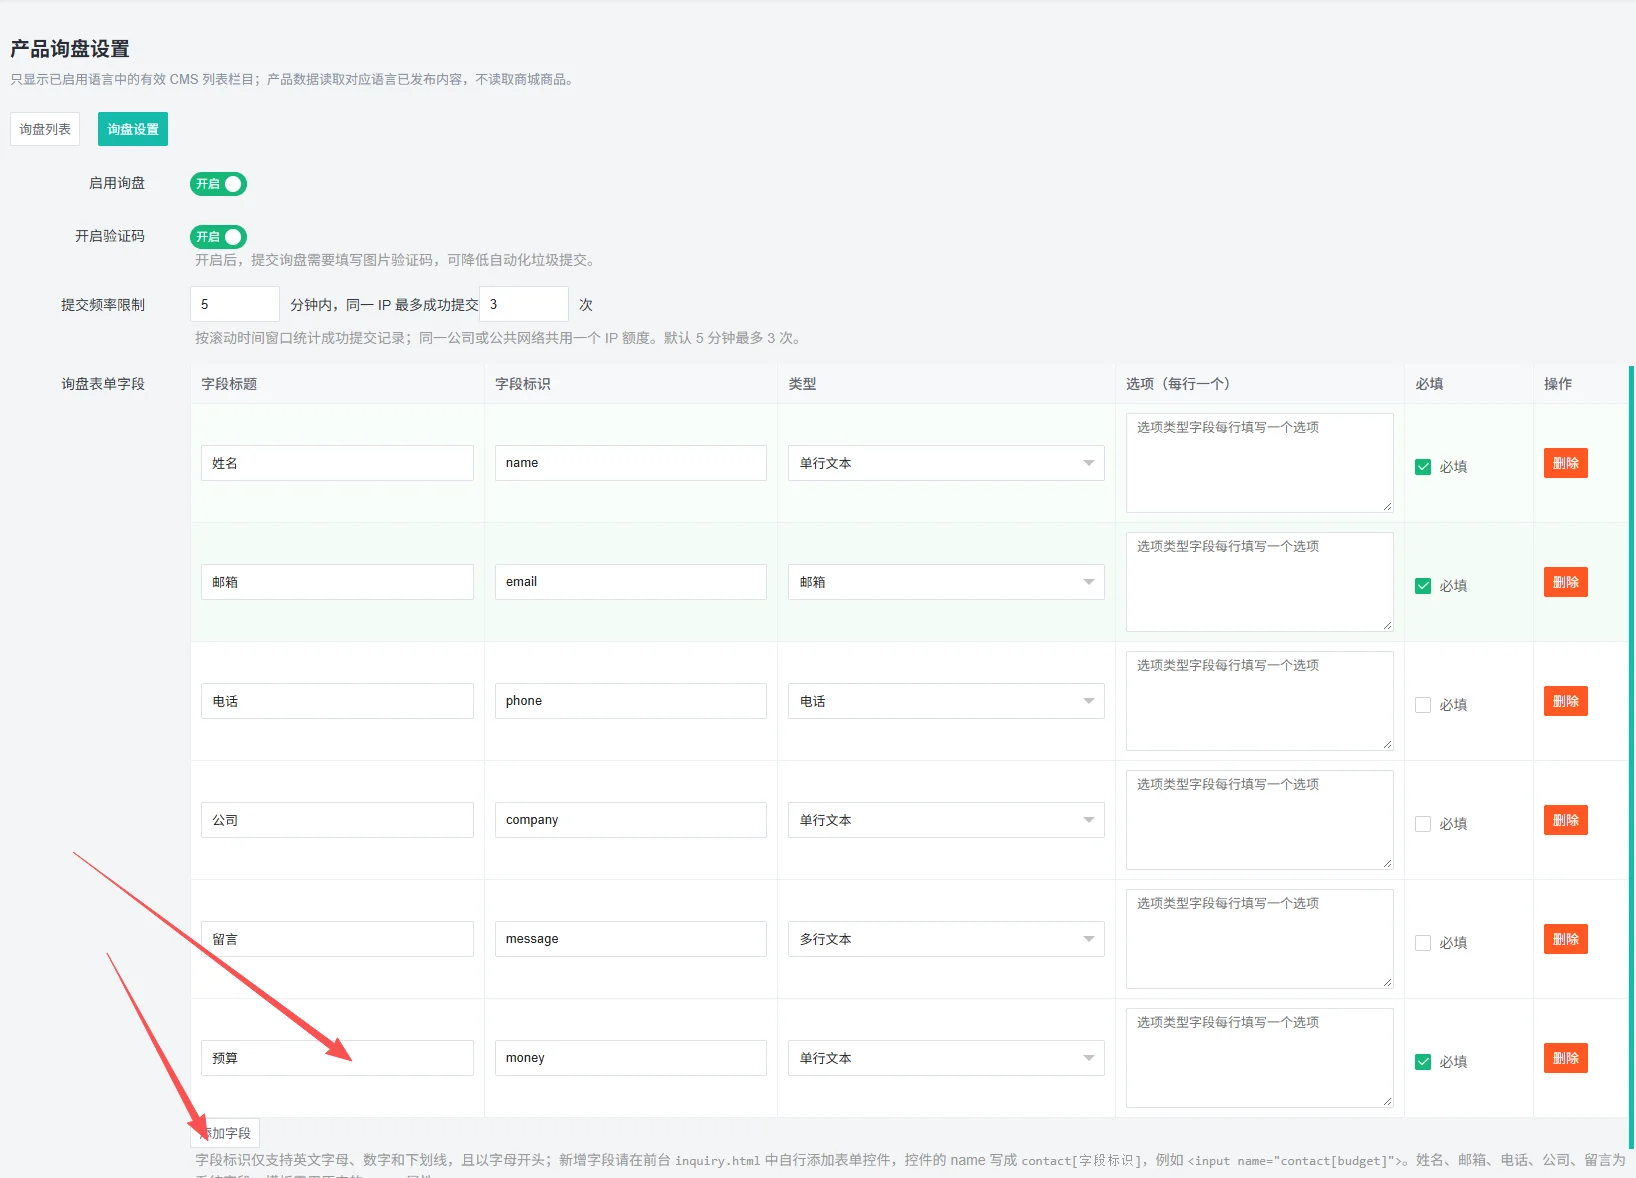Click the 公司 field title input
The width and height of the screenshot is (1636, 1178).
(337, 820)
